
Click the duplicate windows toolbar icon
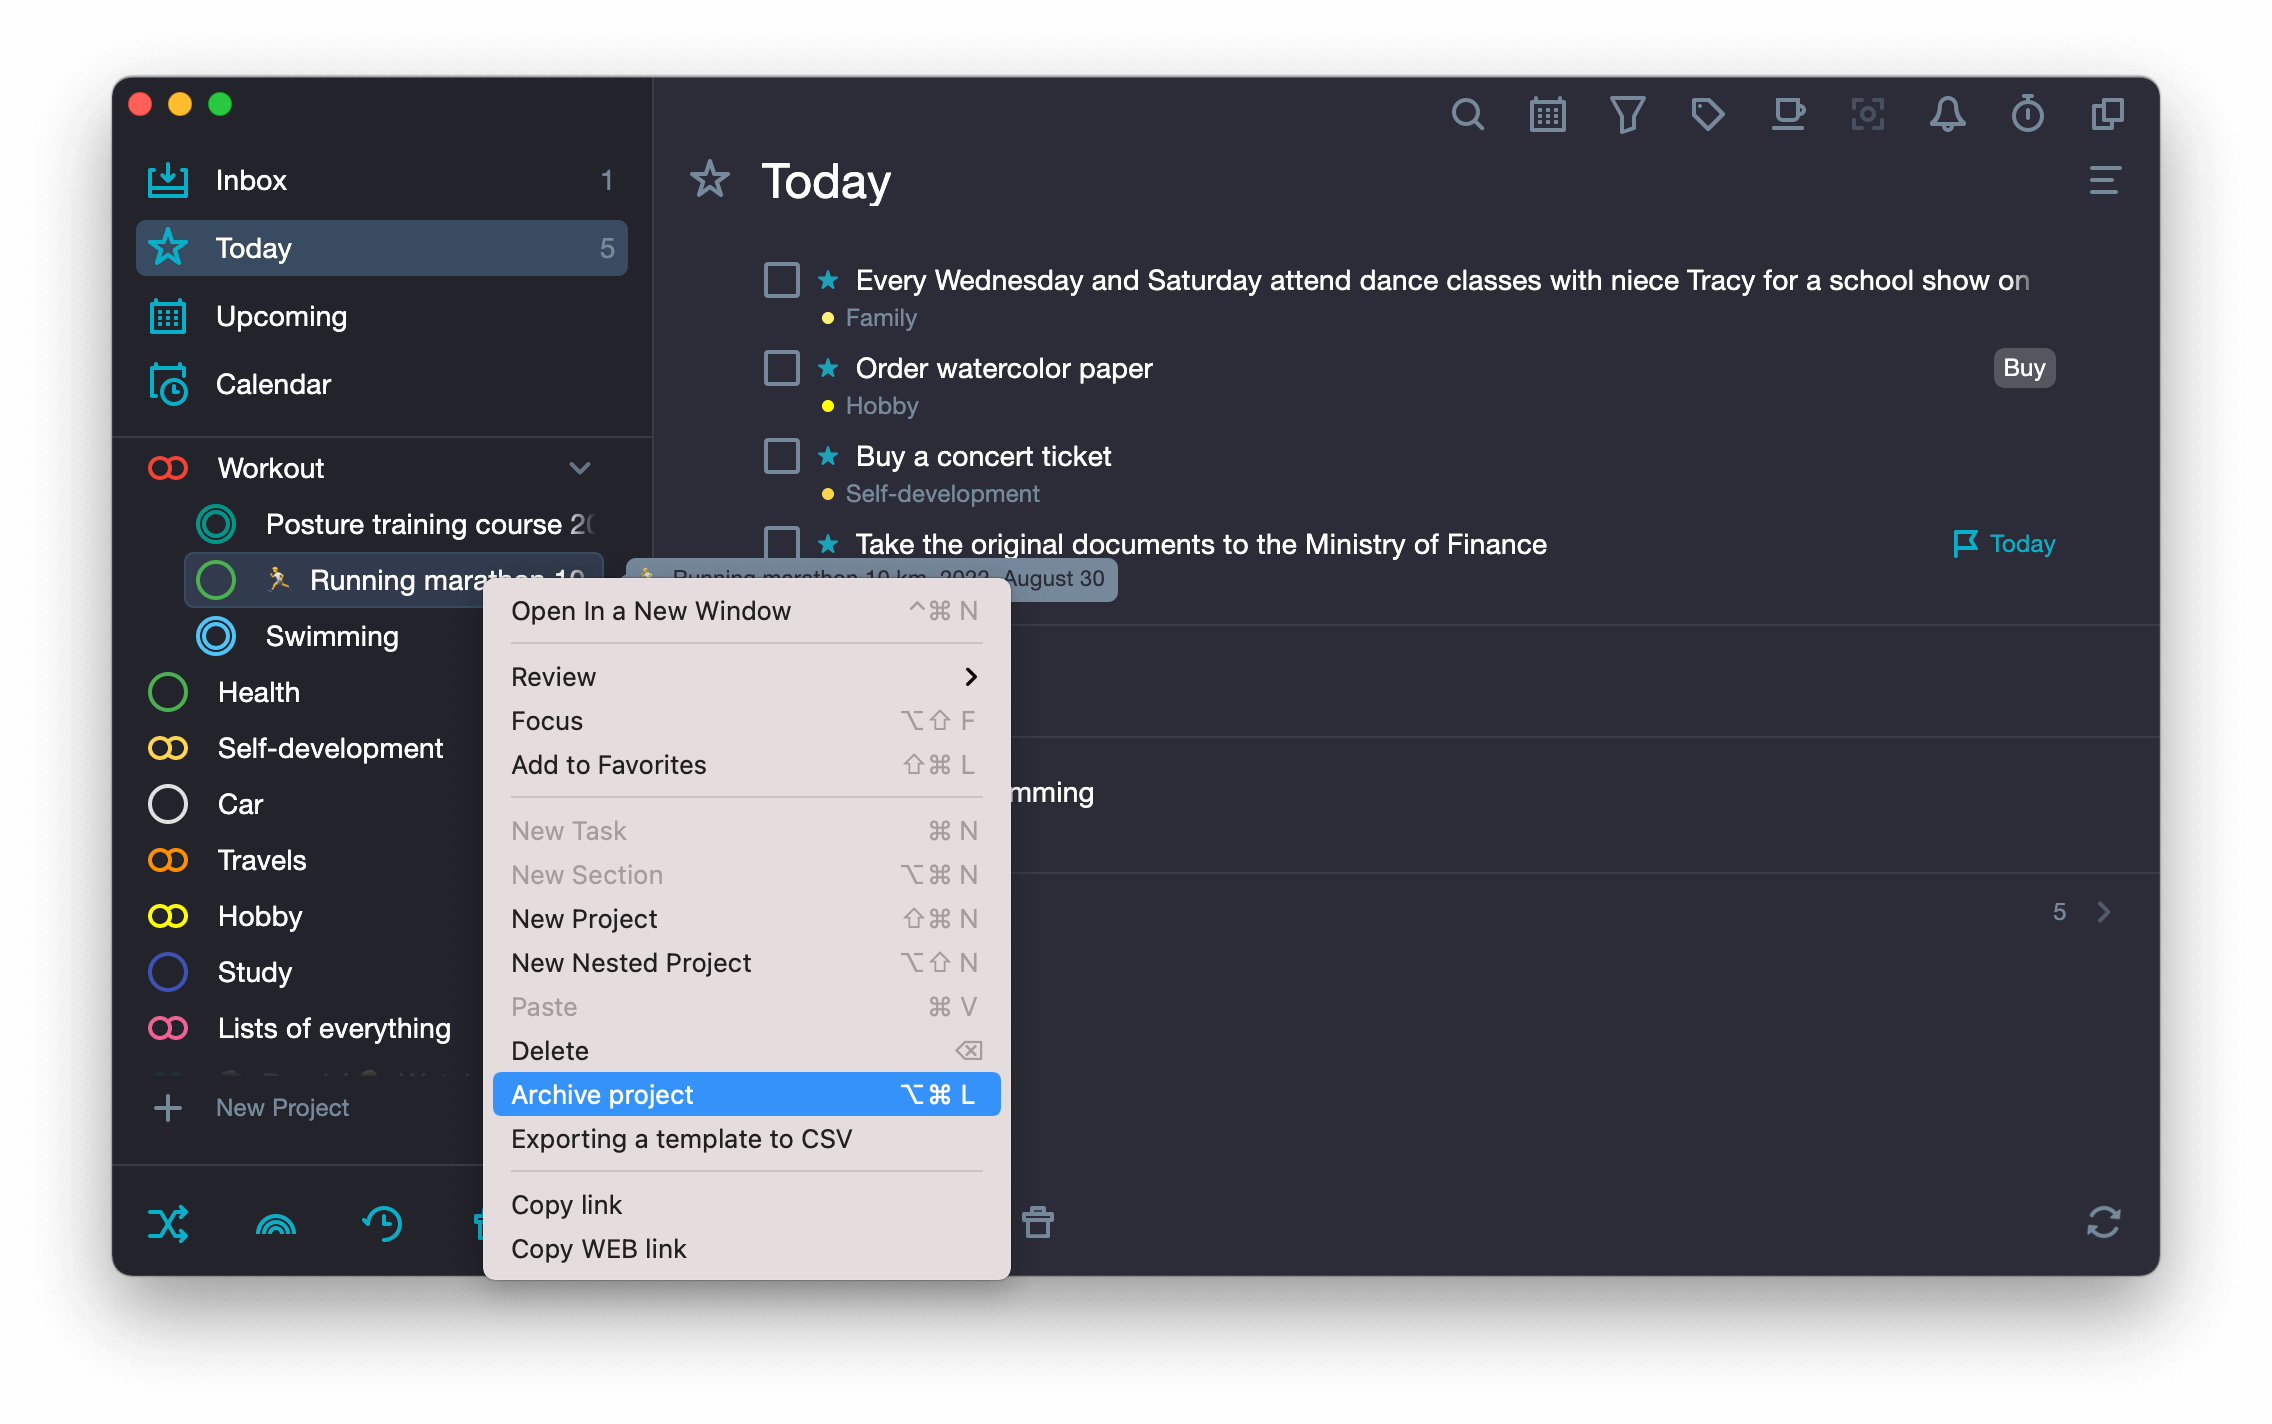[x=2107, y=115]
